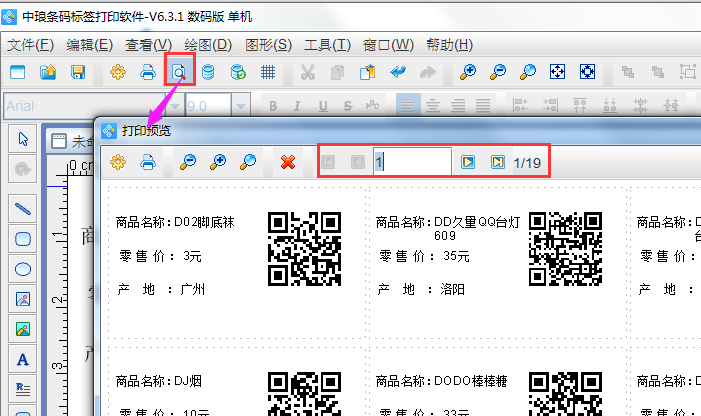Go to next page in print preview
701x416 pixels.
click(x=467, y=161)
